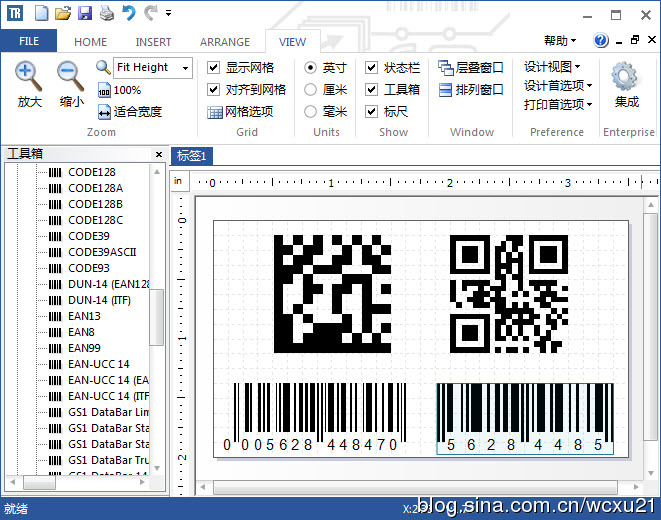Select the 标签1 document tab
The image size is (661, 520).
pos(192,156)
